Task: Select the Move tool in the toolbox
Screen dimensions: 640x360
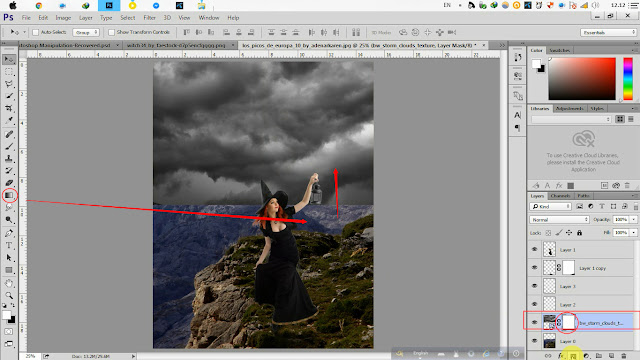Action: click(x=9, y=60)
